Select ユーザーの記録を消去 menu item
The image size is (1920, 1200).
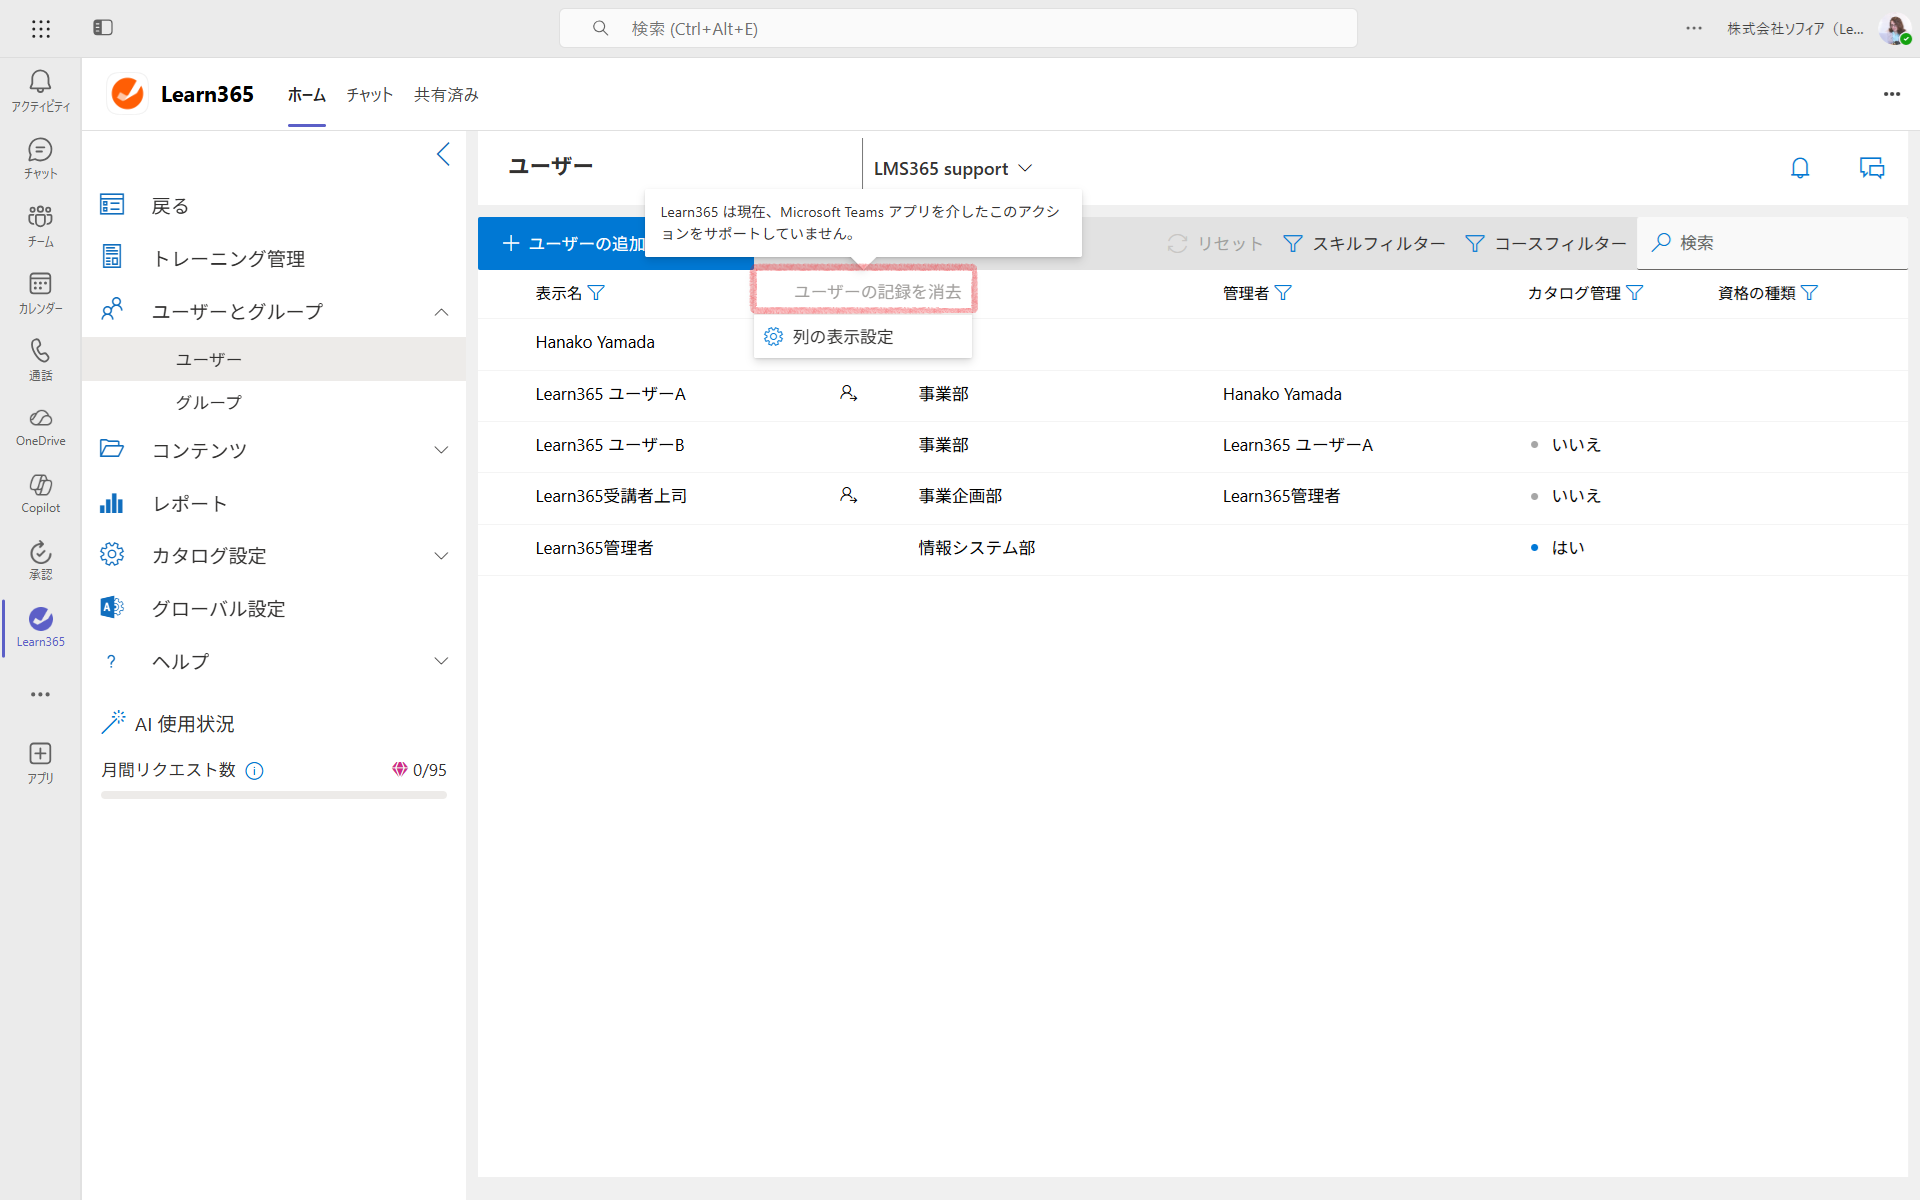point(863,292)
